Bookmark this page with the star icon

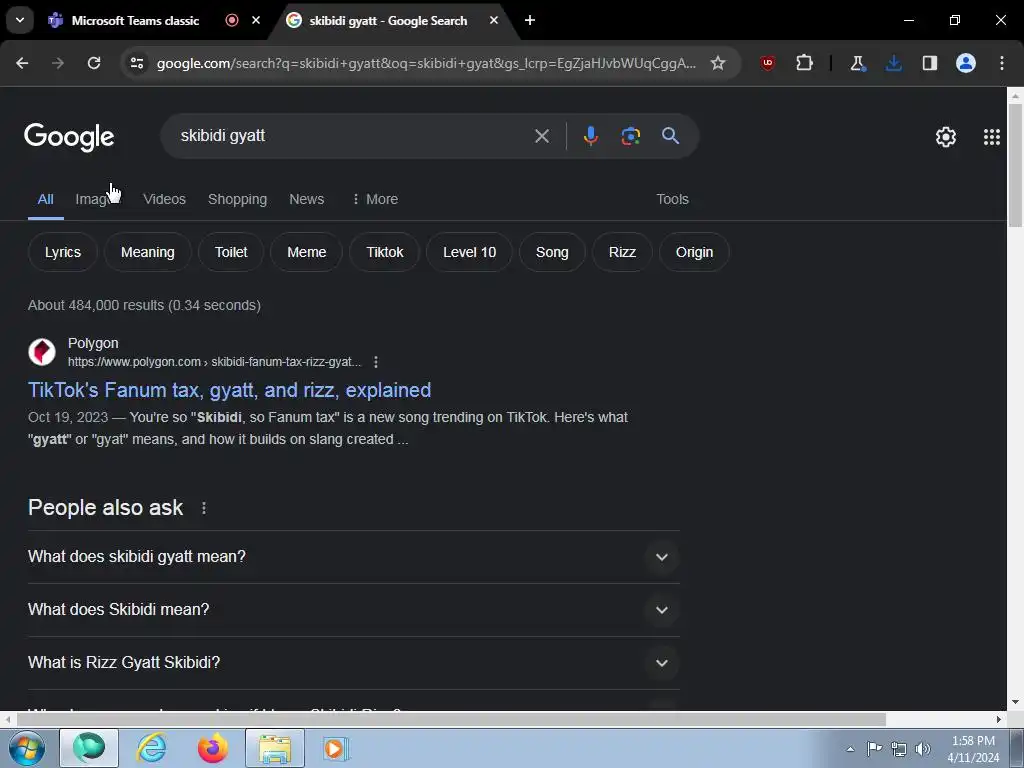[x=718, y=63]
